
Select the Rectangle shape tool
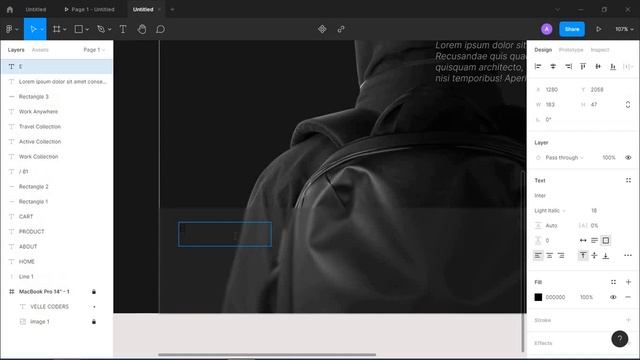79,29
